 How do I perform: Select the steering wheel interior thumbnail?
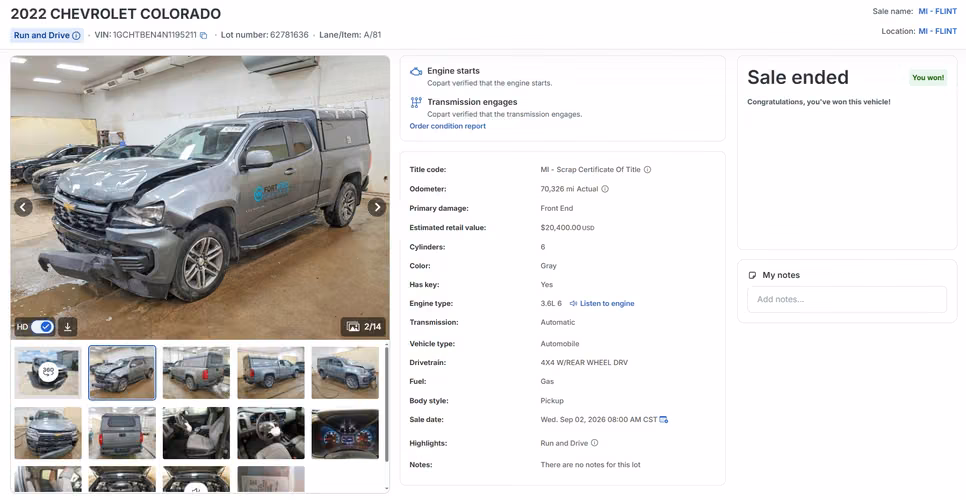270,433
